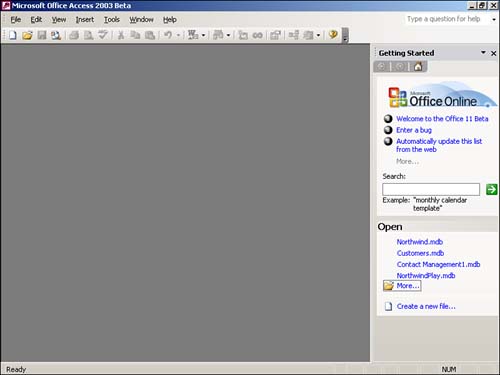This screenshot has width=500, height=375.
Task: Click the Ready status bar text
Action: pos(16,369)
